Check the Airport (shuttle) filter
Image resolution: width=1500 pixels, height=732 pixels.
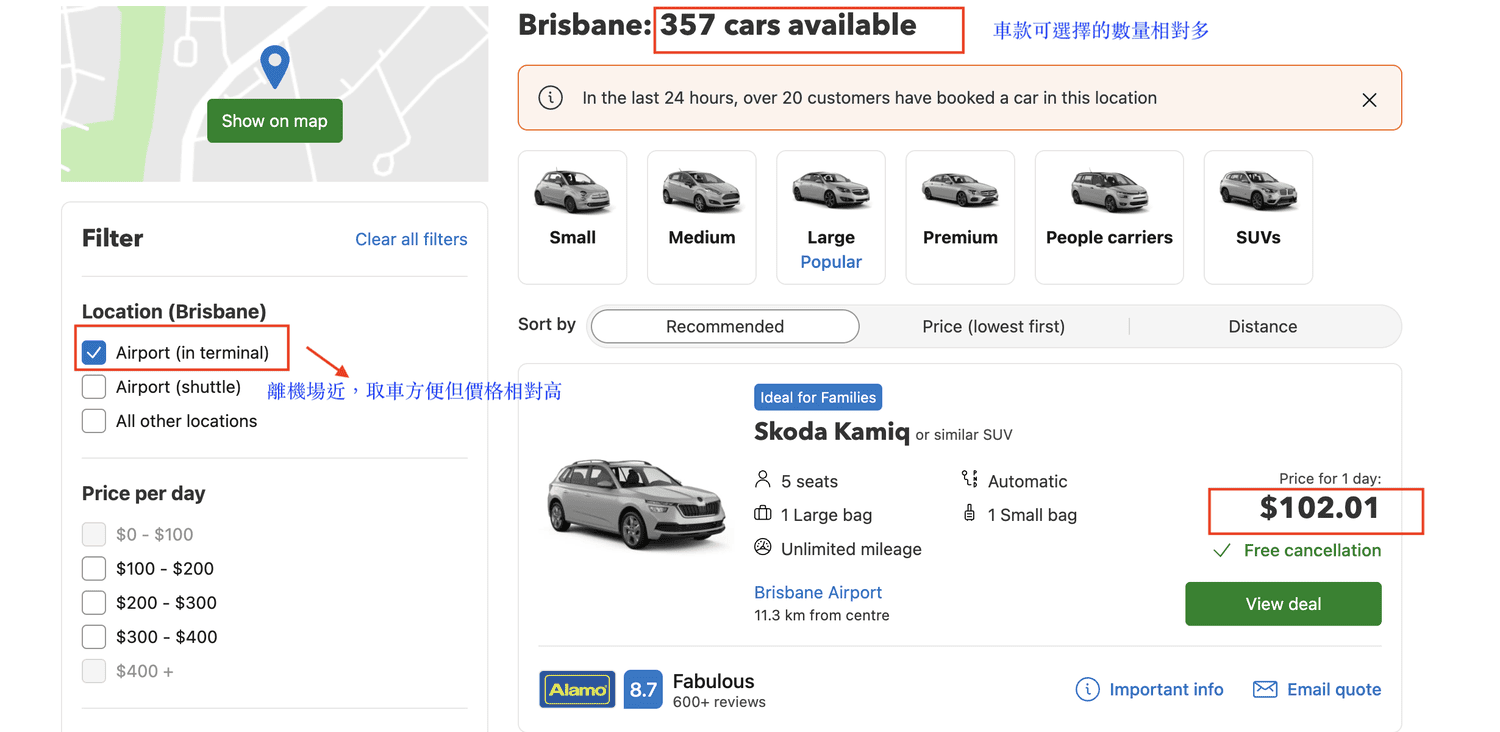point(94,387)
